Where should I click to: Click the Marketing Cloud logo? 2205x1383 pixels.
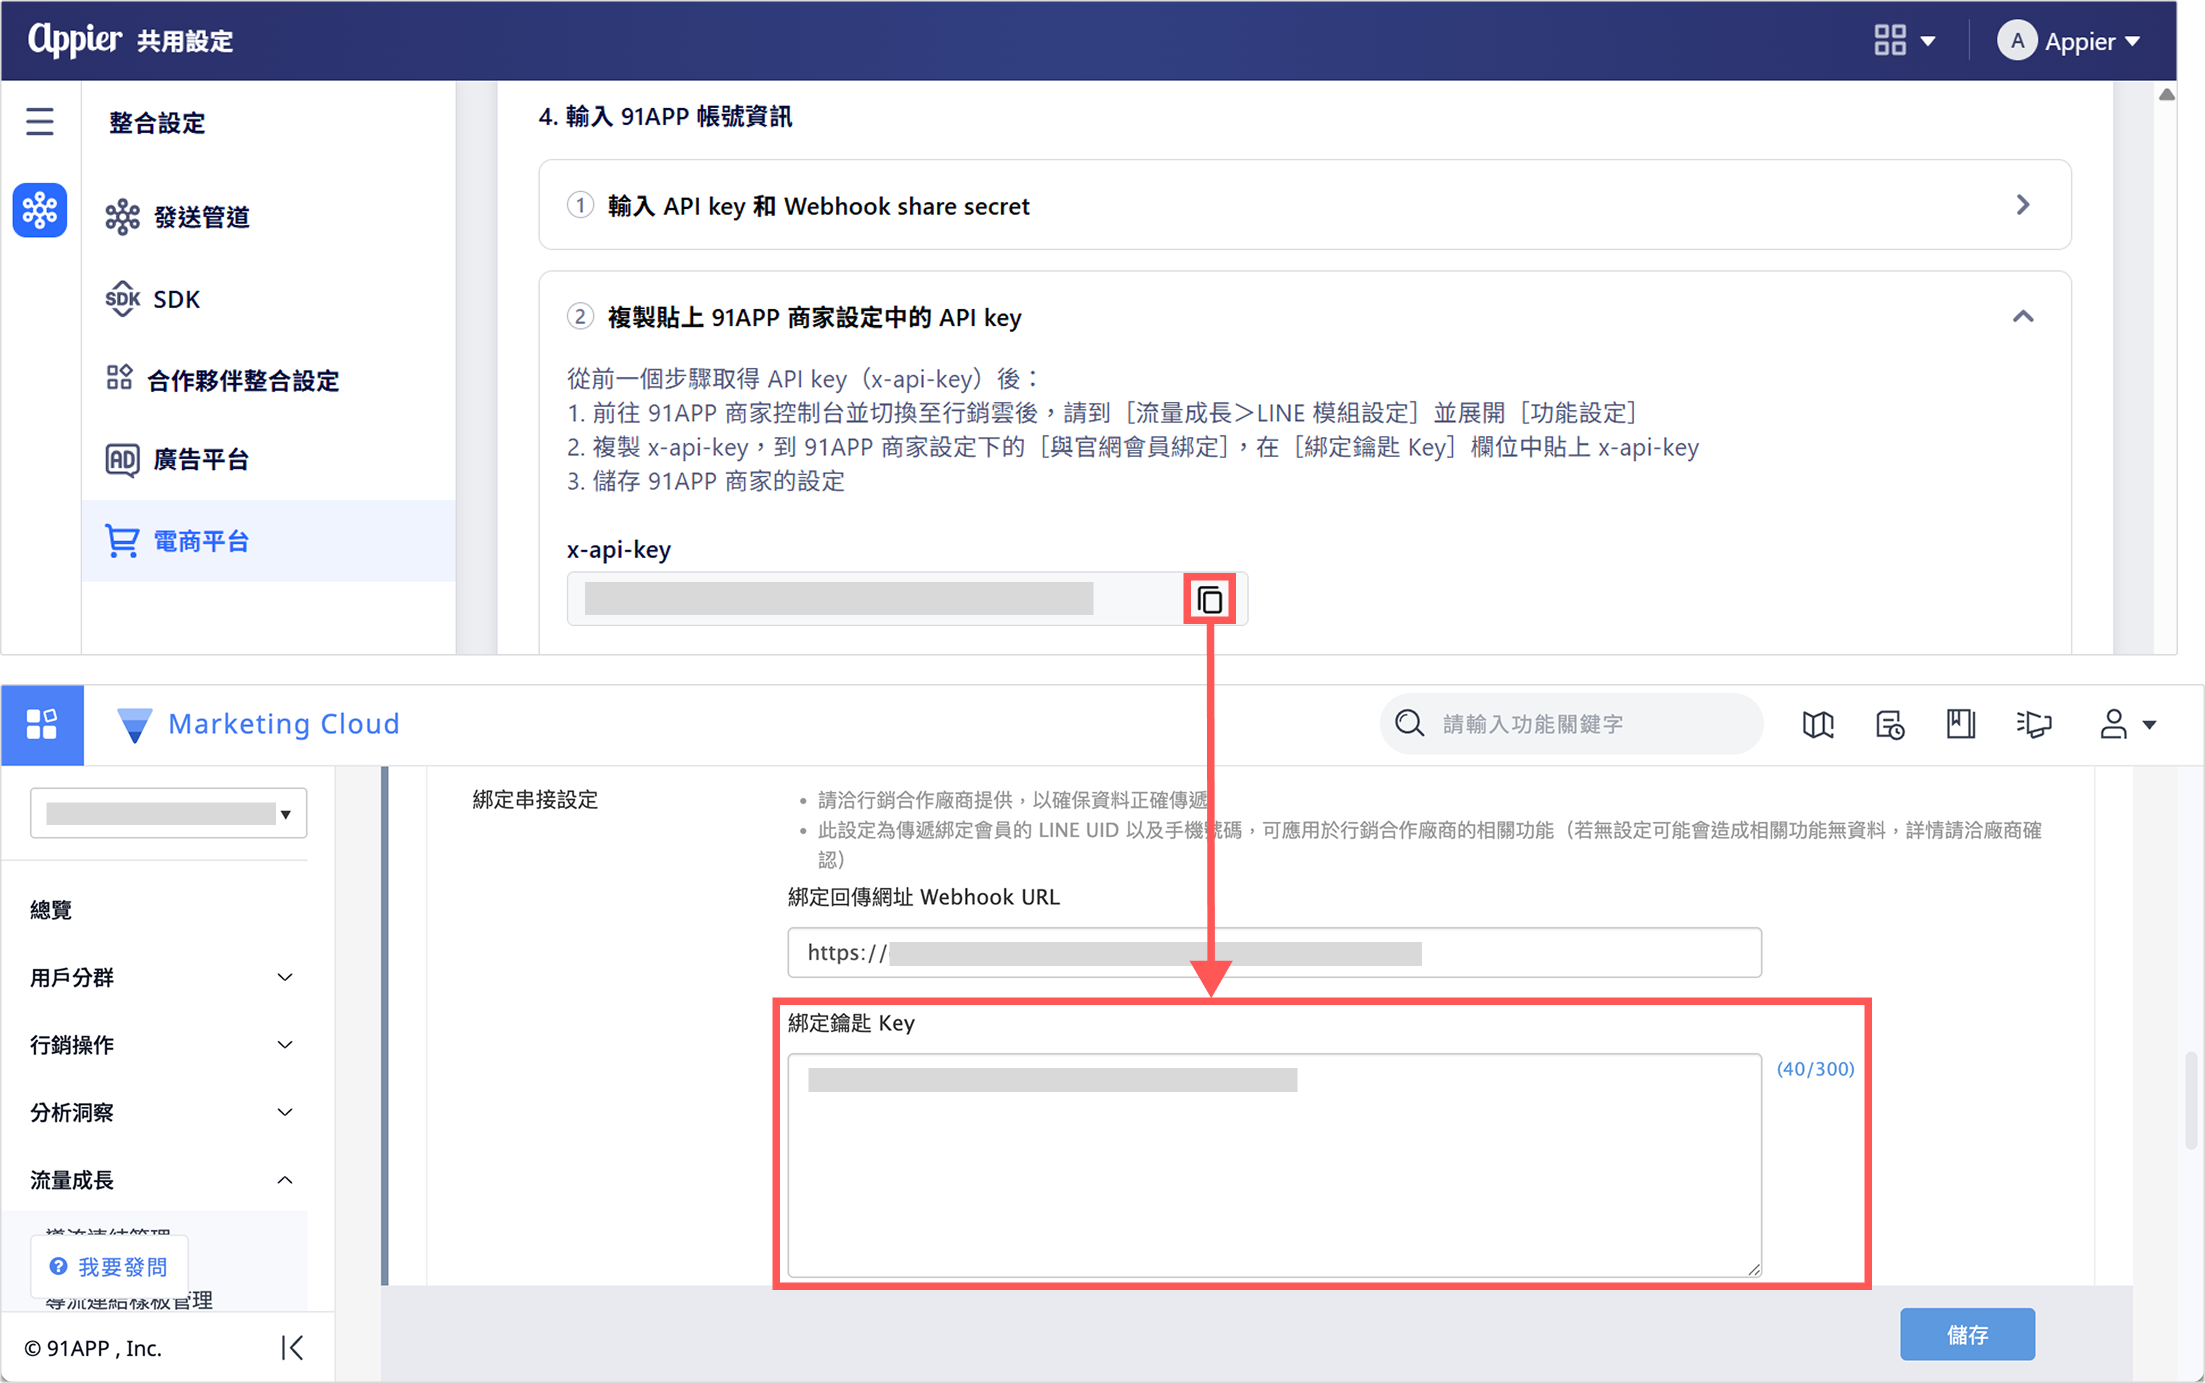pyautogui.click(x=258, y=724)
